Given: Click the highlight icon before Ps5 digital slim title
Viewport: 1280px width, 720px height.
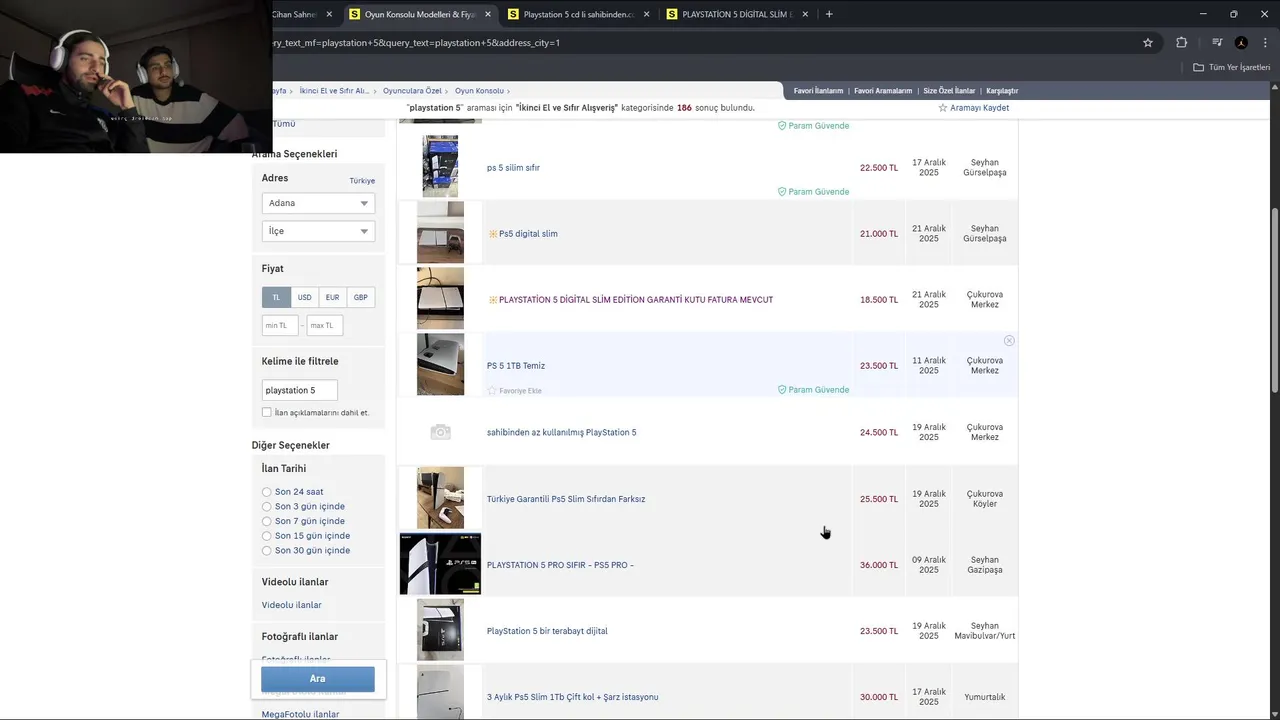Looking at the screenshot, I should point(493,234).
